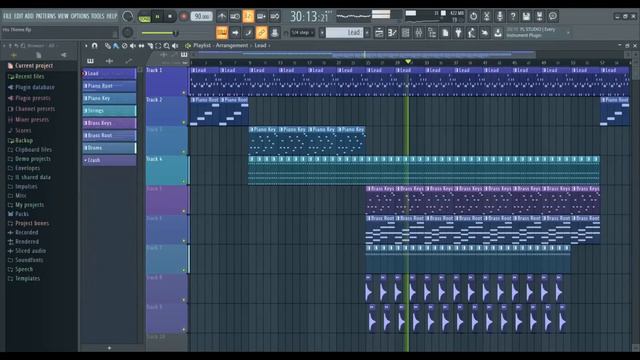Open the Browser view icon

point(432,33)
